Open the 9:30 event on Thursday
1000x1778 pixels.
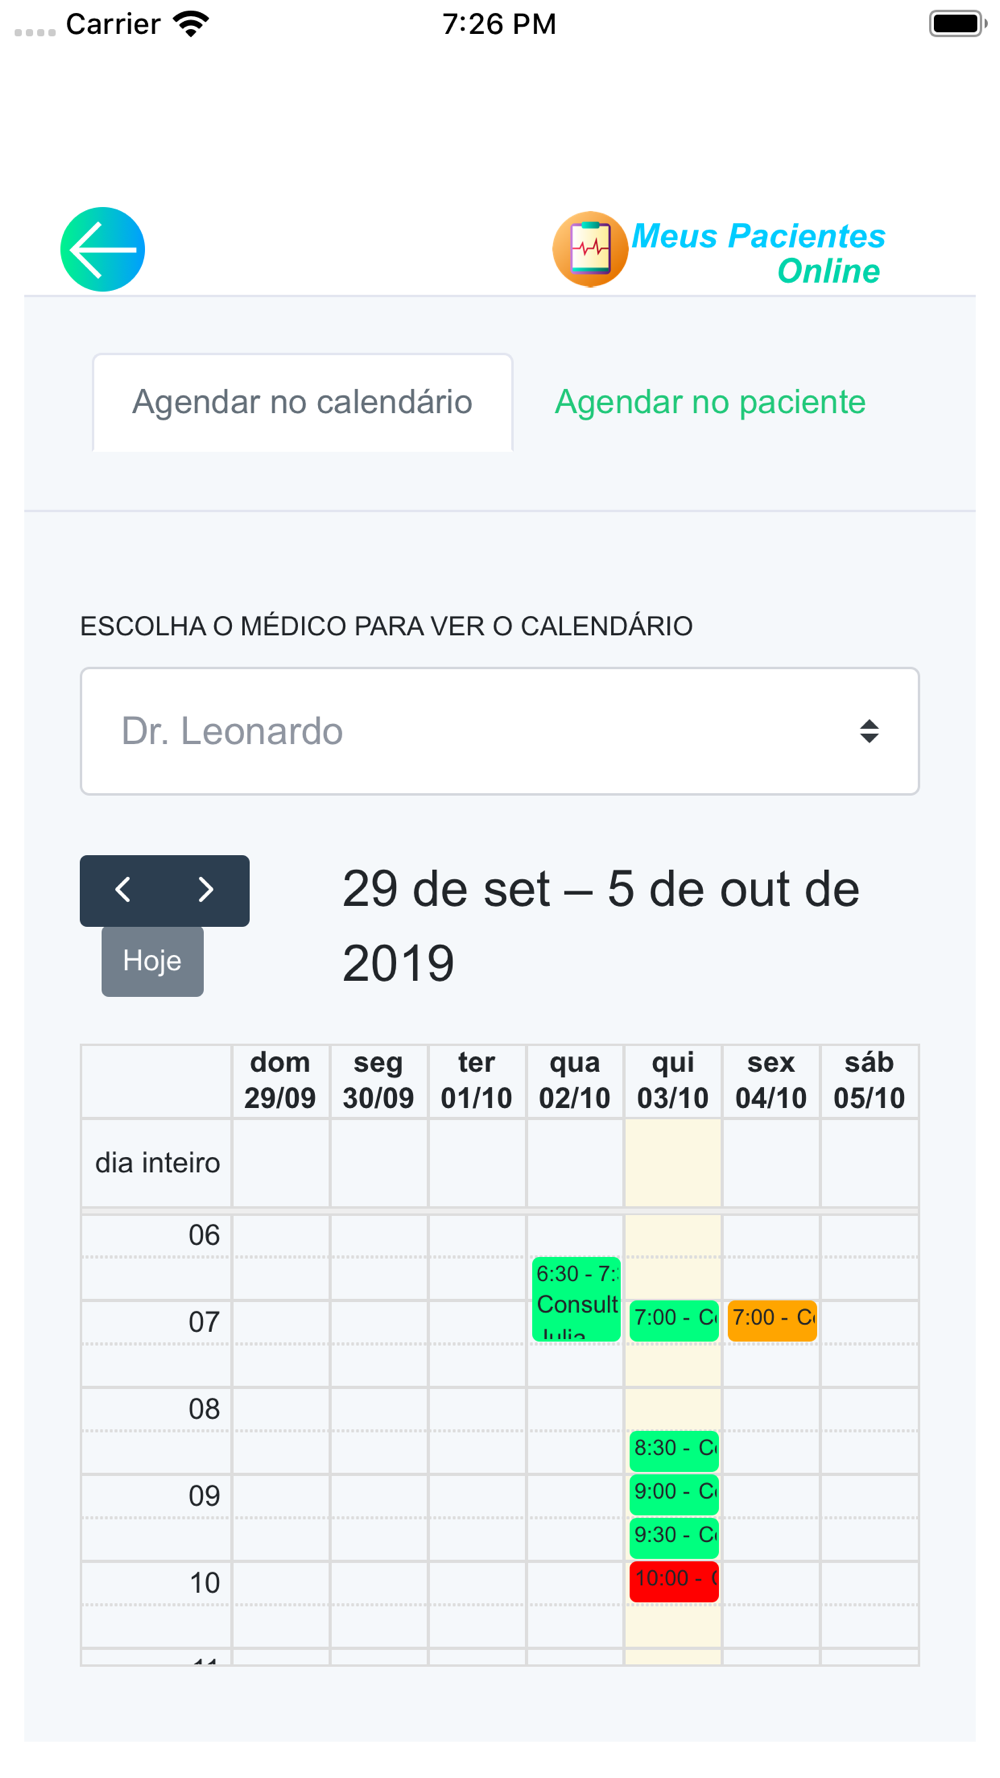tap(674, 1537)
